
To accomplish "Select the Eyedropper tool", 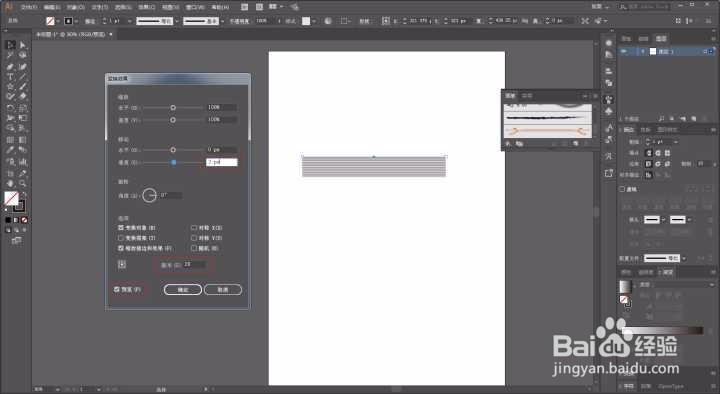I will click(10, 150).
